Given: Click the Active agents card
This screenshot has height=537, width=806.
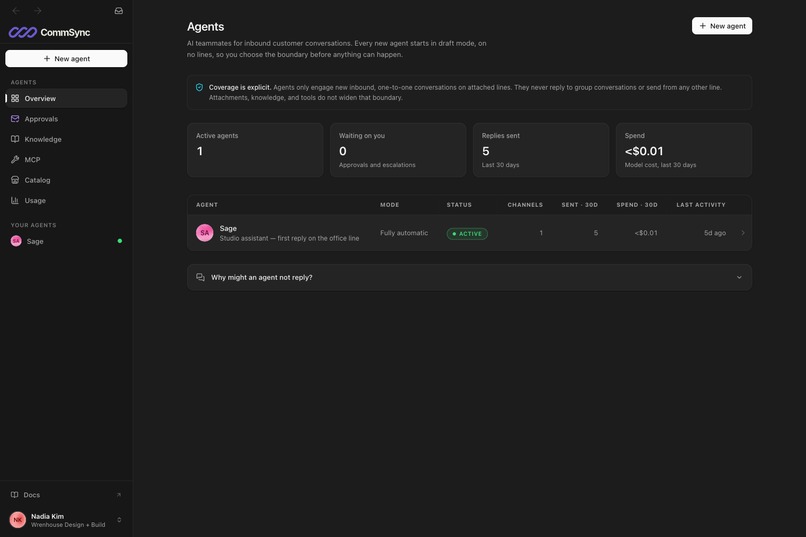Looking at the screenshot, I should click(x=255, y=150).
